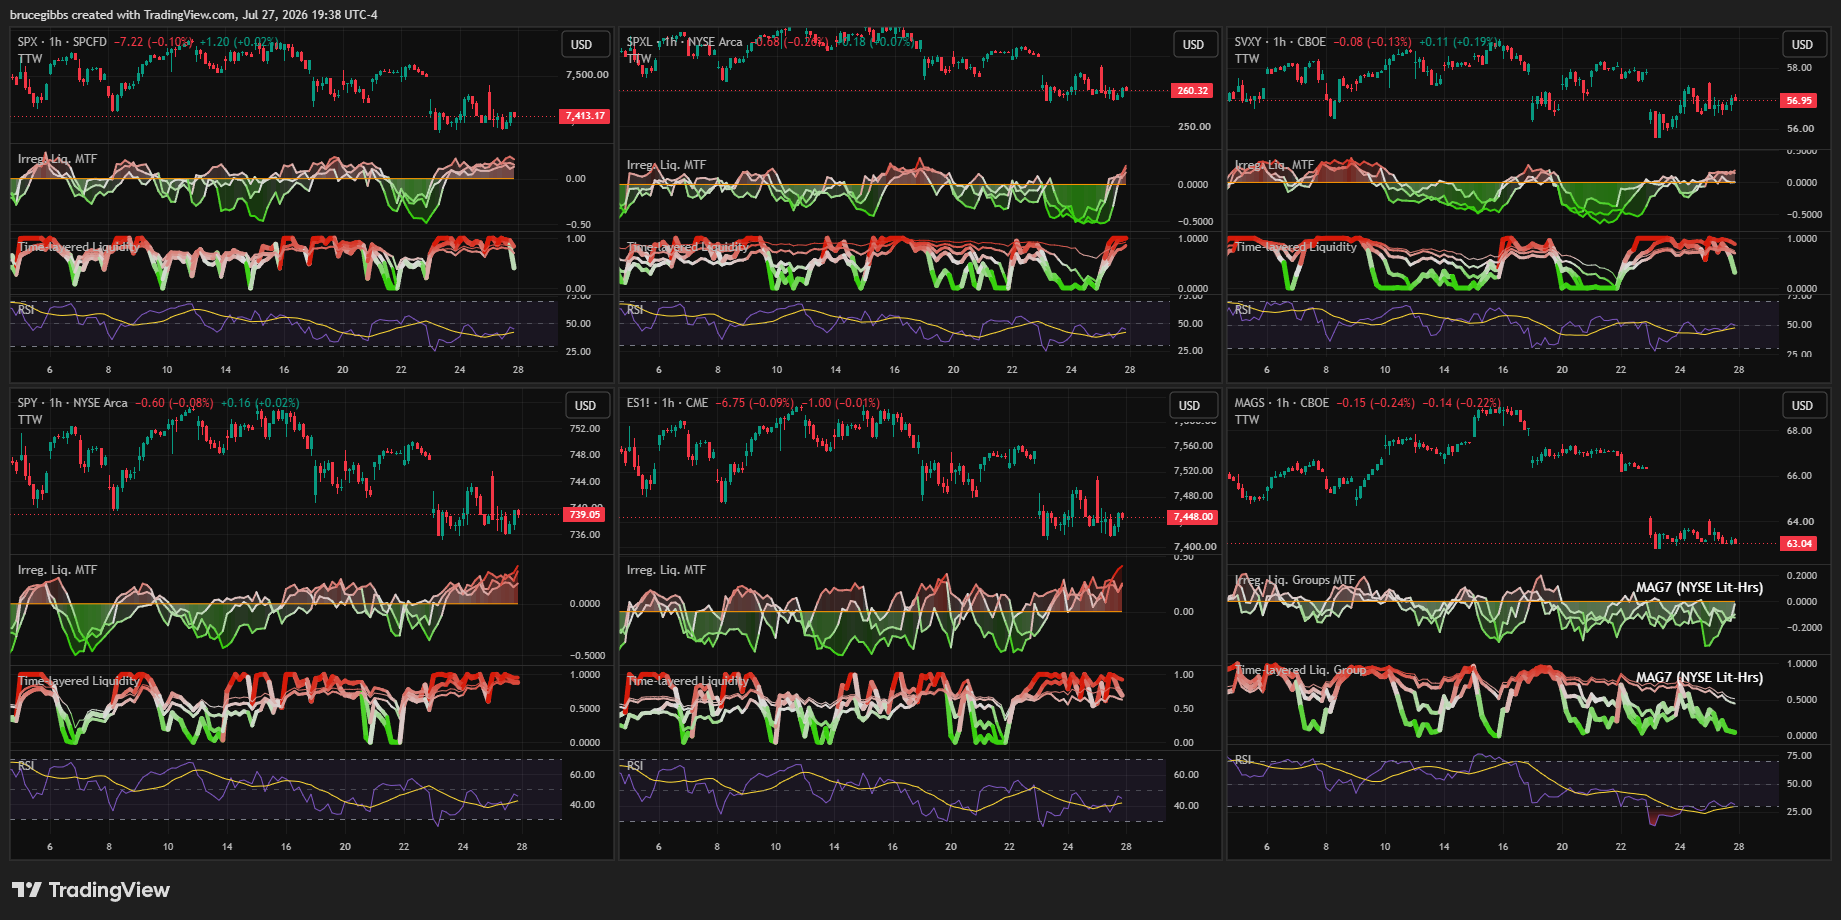
Task: Open the USD currency selector on SPY chart
Action: click(585, 405)
